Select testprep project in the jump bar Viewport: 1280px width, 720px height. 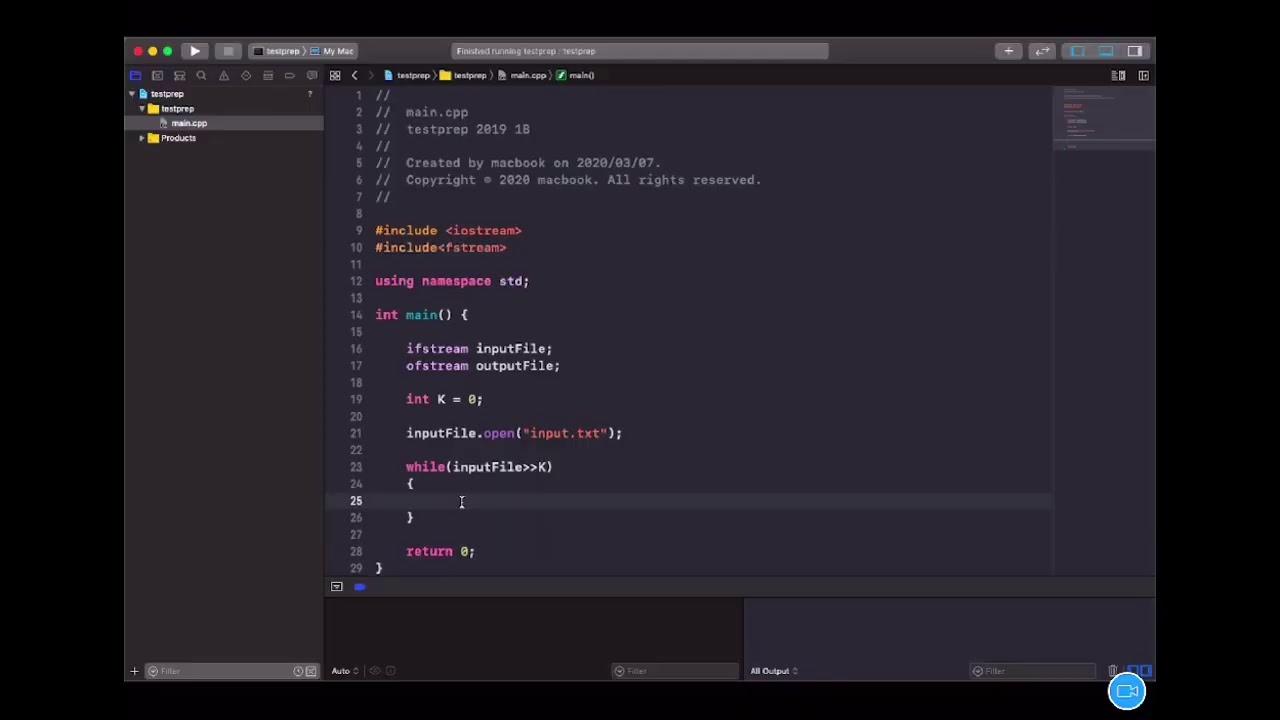[407, 75]
